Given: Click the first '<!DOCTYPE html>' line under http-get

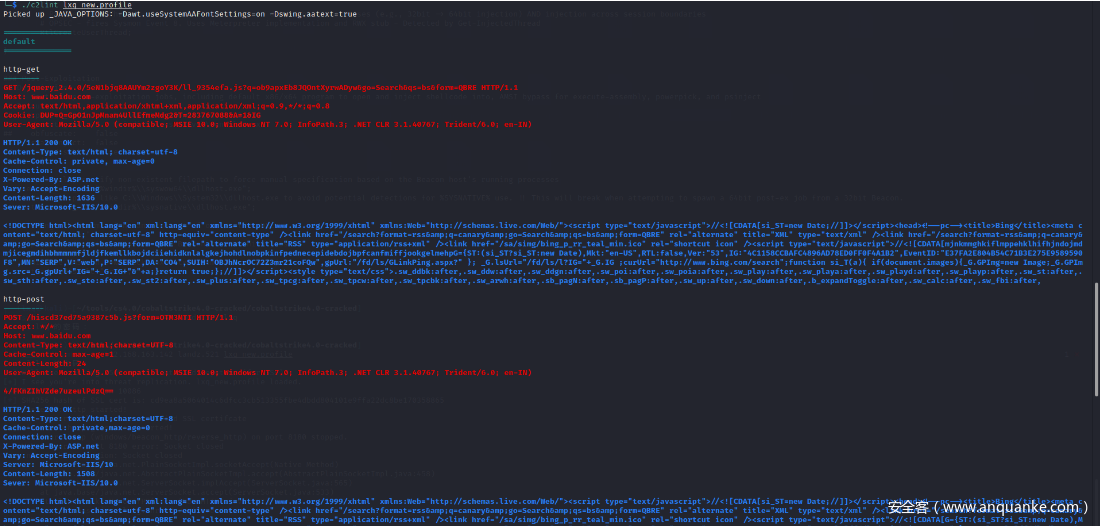Looking at the screenshot, I should point(542,225).
